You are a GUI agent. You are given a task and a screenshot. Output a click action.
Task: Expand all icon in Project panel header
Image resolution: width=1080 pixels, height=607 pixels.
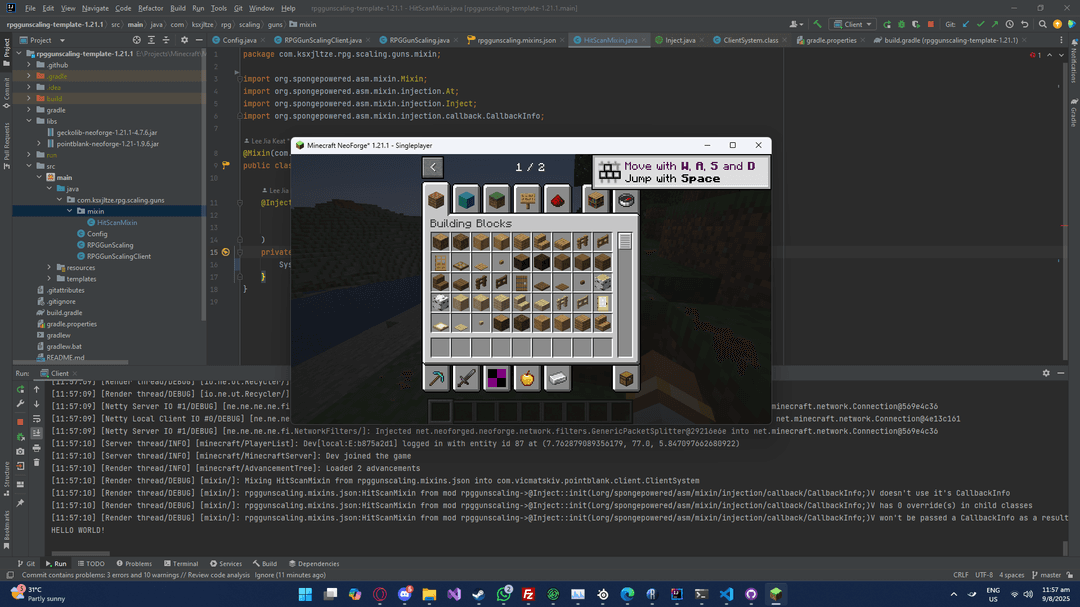[x=152, y=40]
